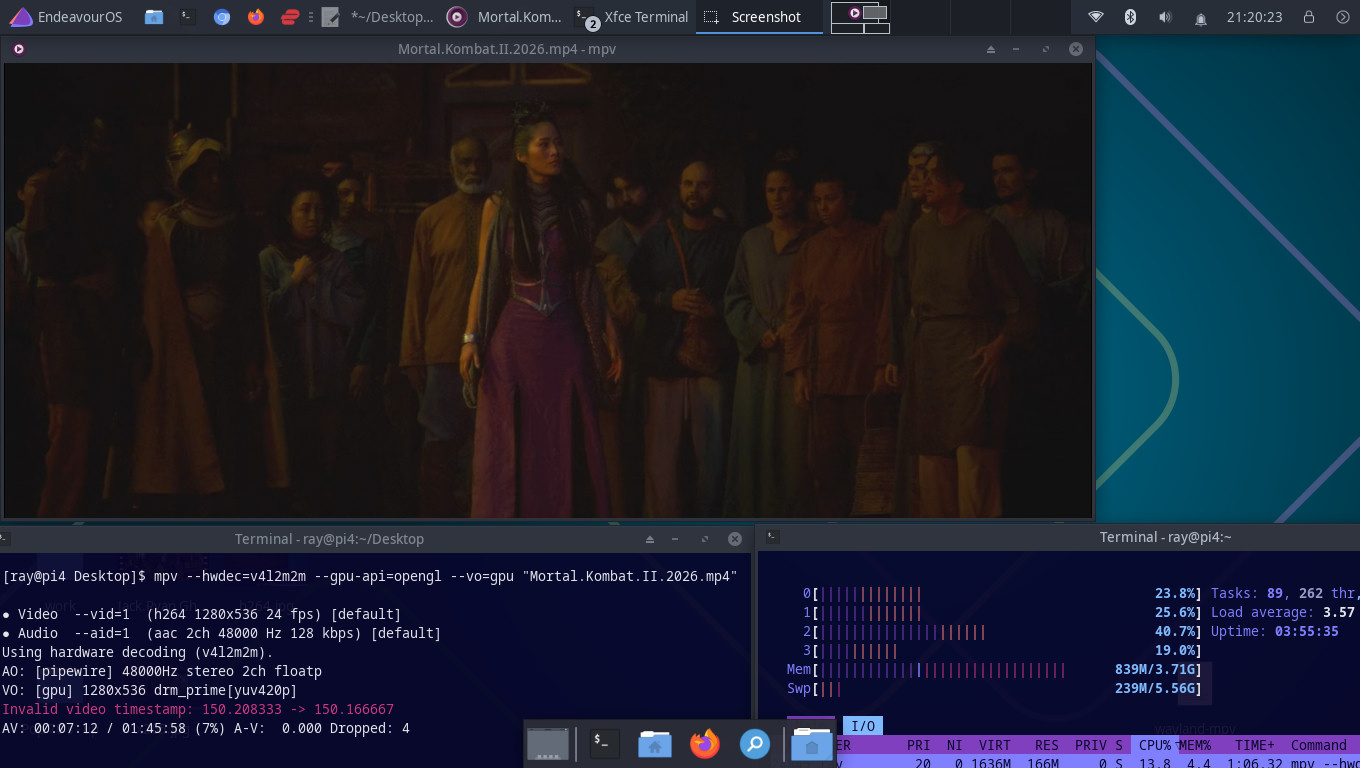Sort htop by PRI column
Image resolution: width=1360 pixels, height=768 pixels.
tap(919, 745)
